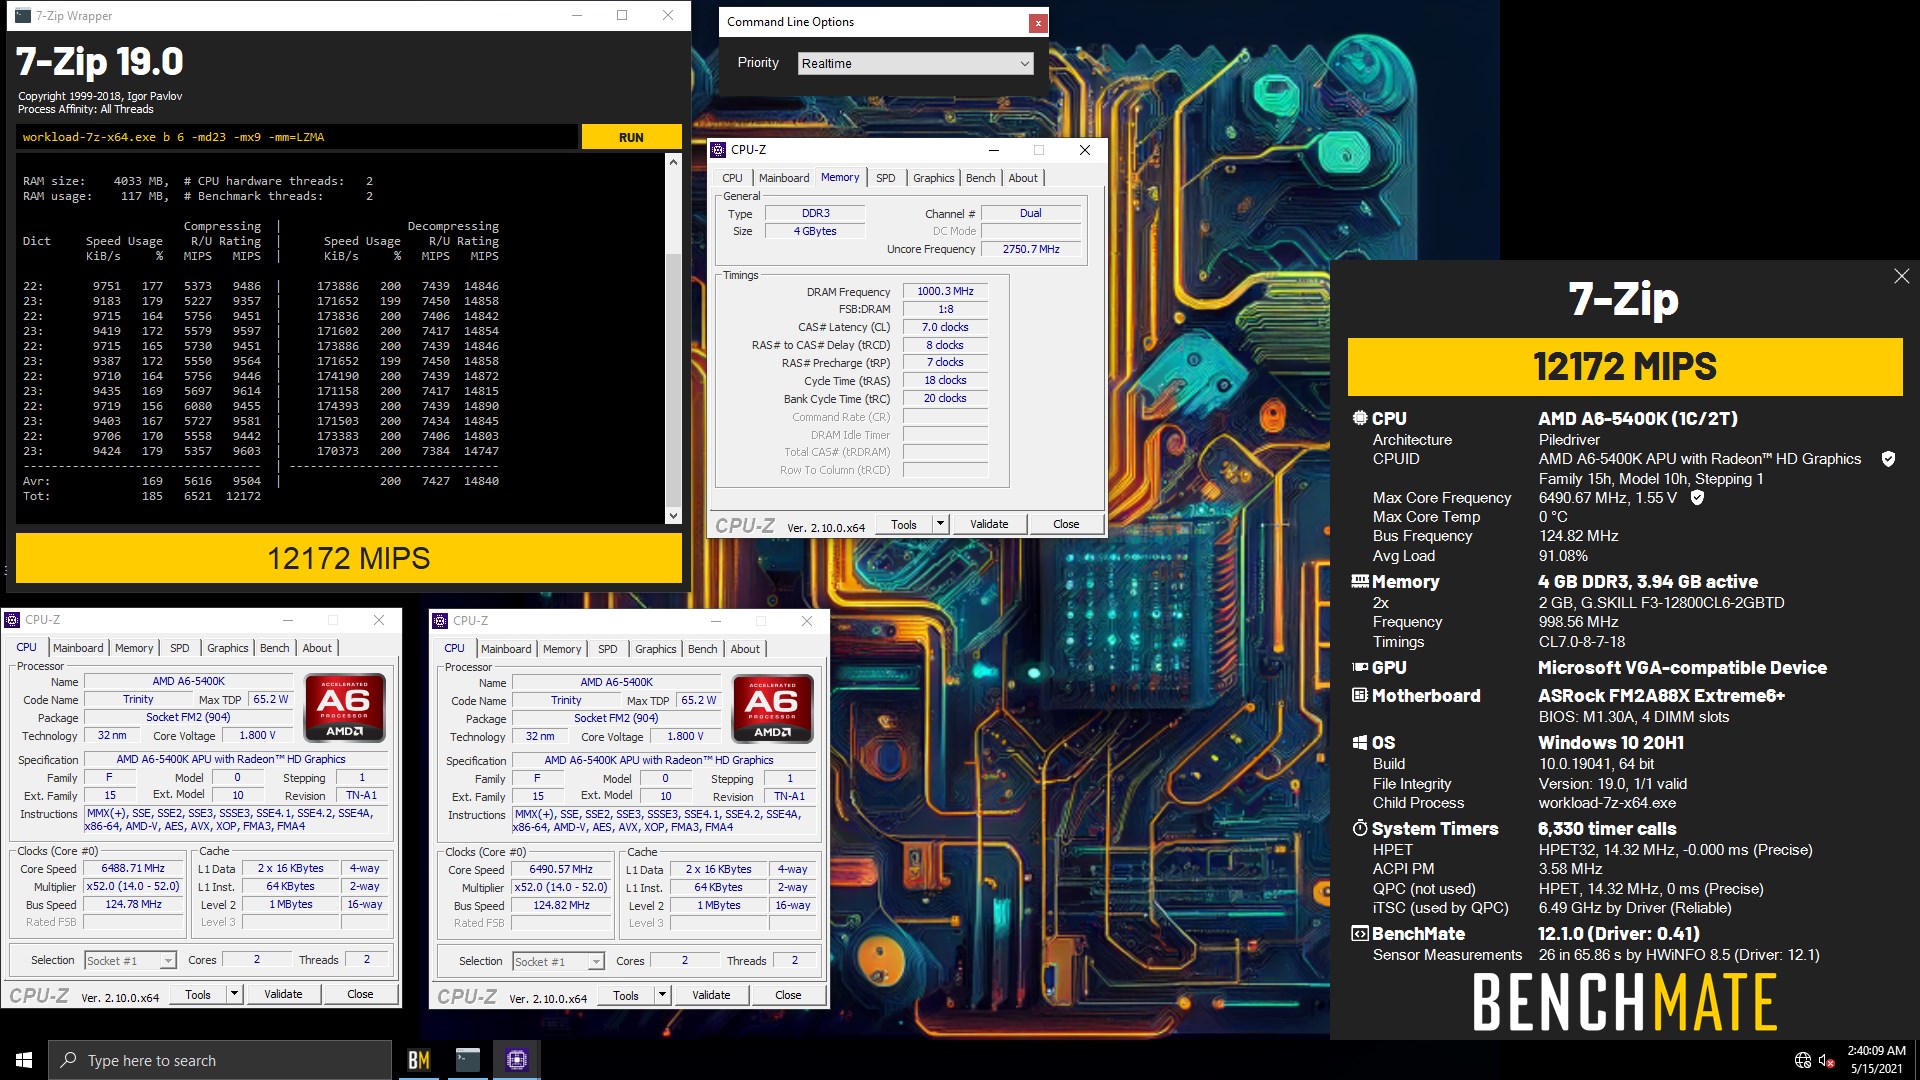
Task: Click the System Timers stopwatch icon
Action: pos(1359,828)
